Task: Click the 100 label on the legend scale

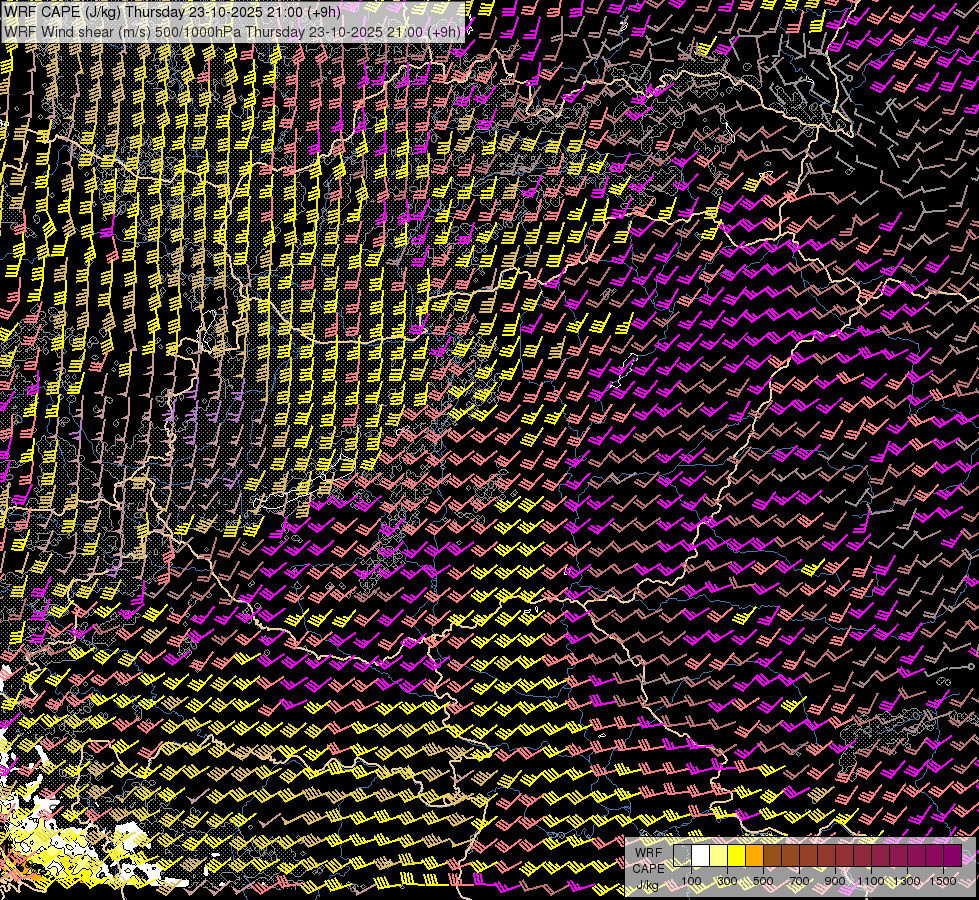Action: (691, 881)
